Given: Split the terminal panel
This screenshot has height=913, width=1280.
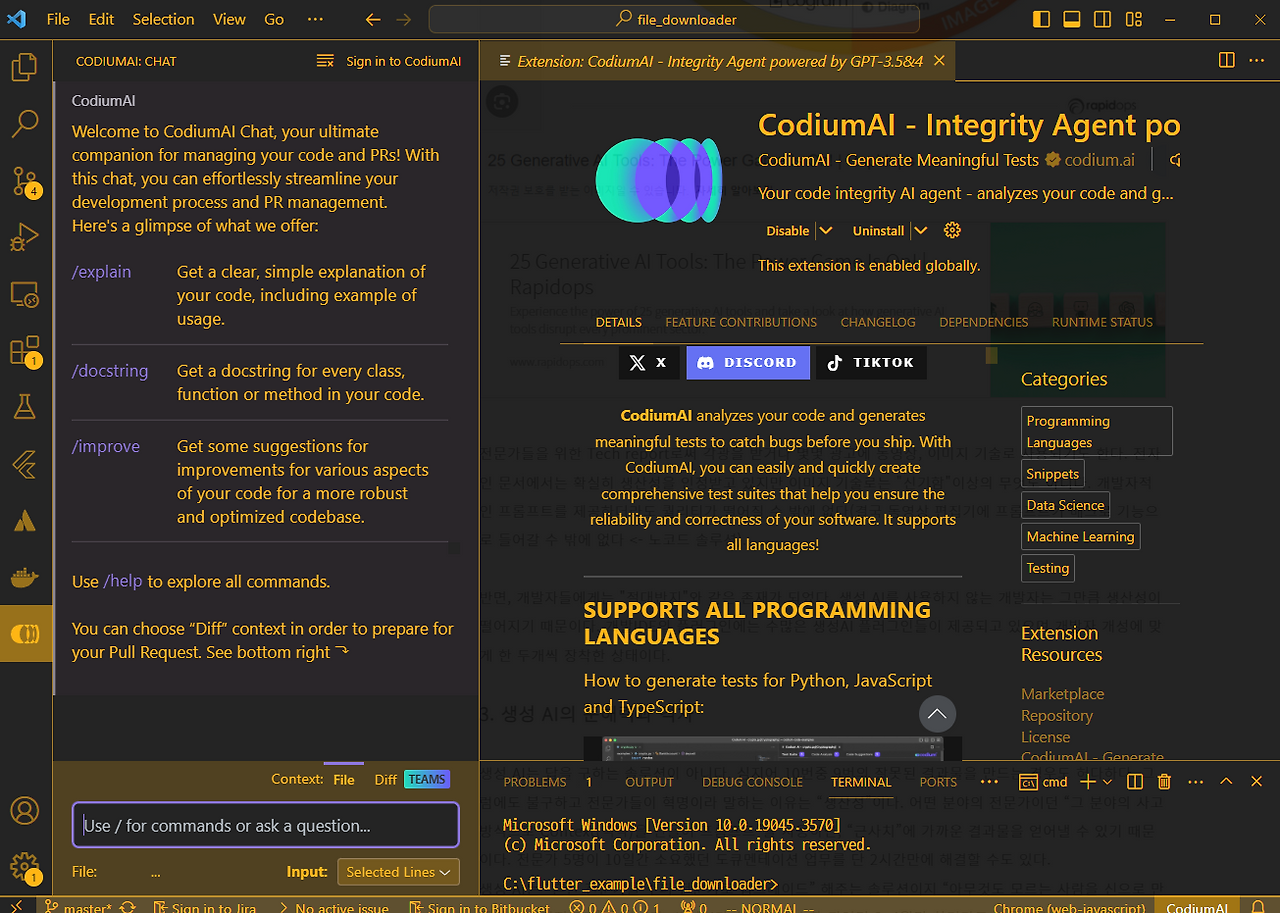Looking at the screenshot, I should coord(1135,782).
